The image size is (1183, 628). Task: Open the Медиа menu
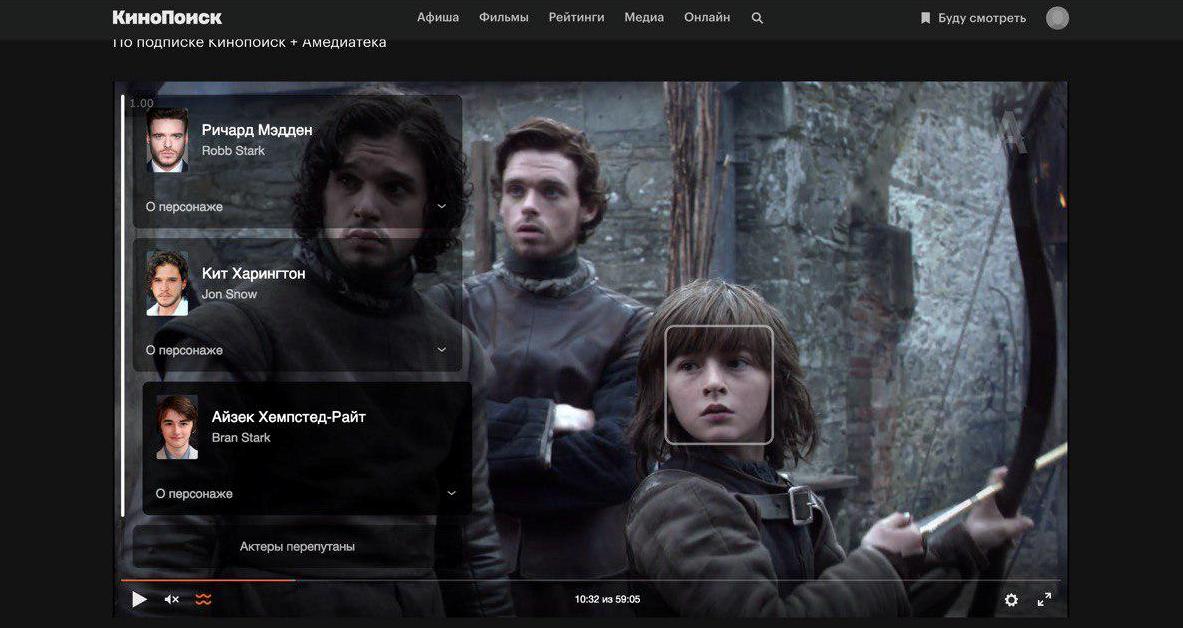pos(644,17)
